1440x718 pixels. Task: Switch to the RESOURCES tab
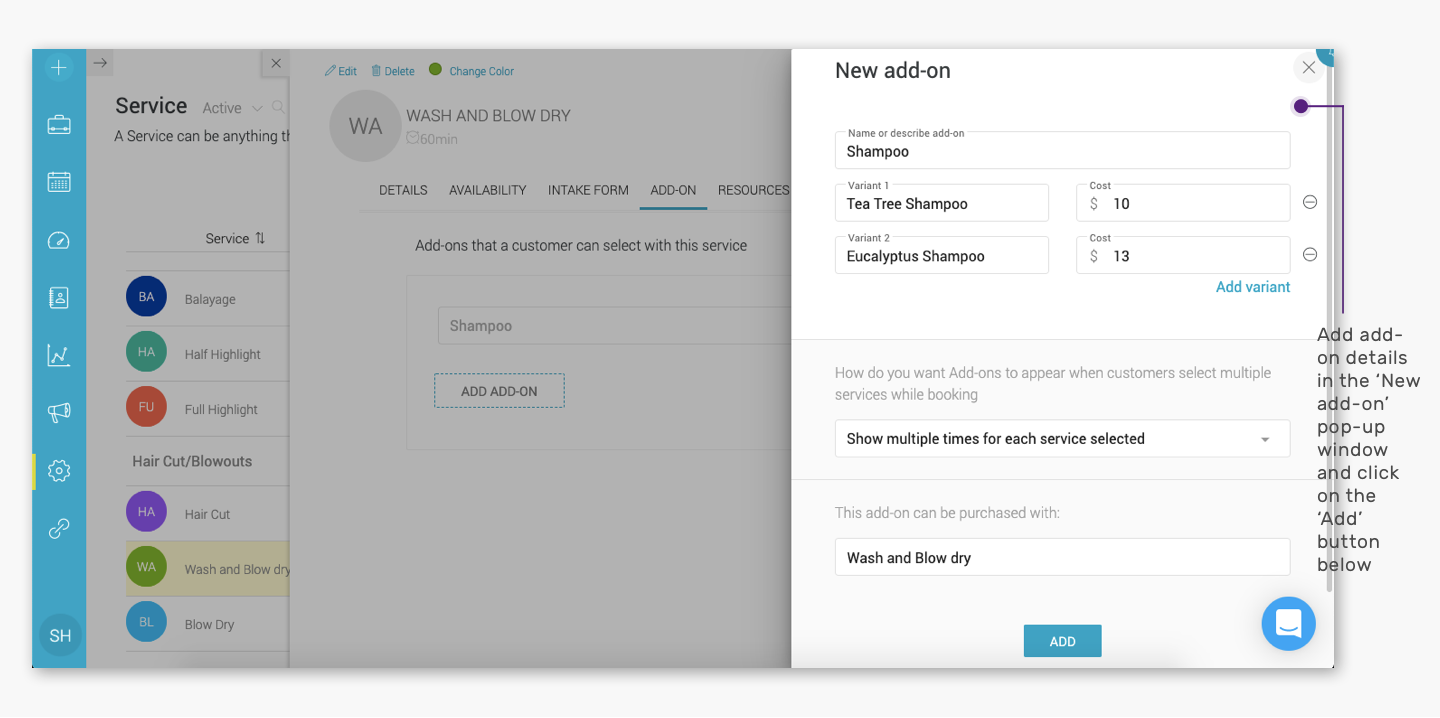(x=753, y=190)
